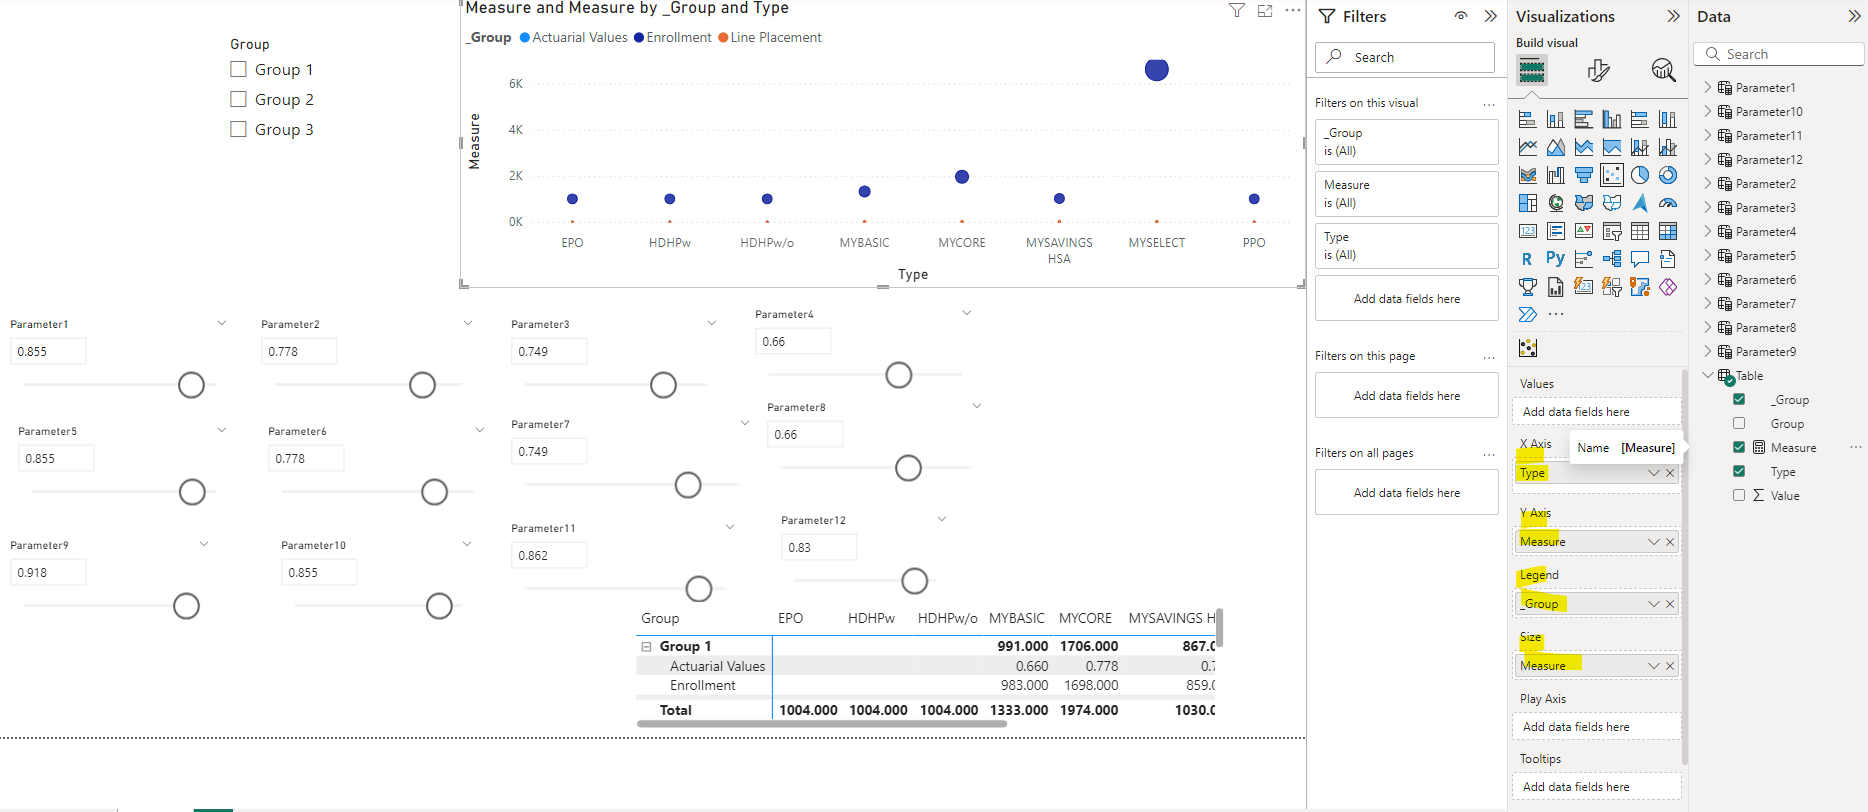Select the R script visual
Viewport: 1868px width, 812px height.
tap(1527, 259)
